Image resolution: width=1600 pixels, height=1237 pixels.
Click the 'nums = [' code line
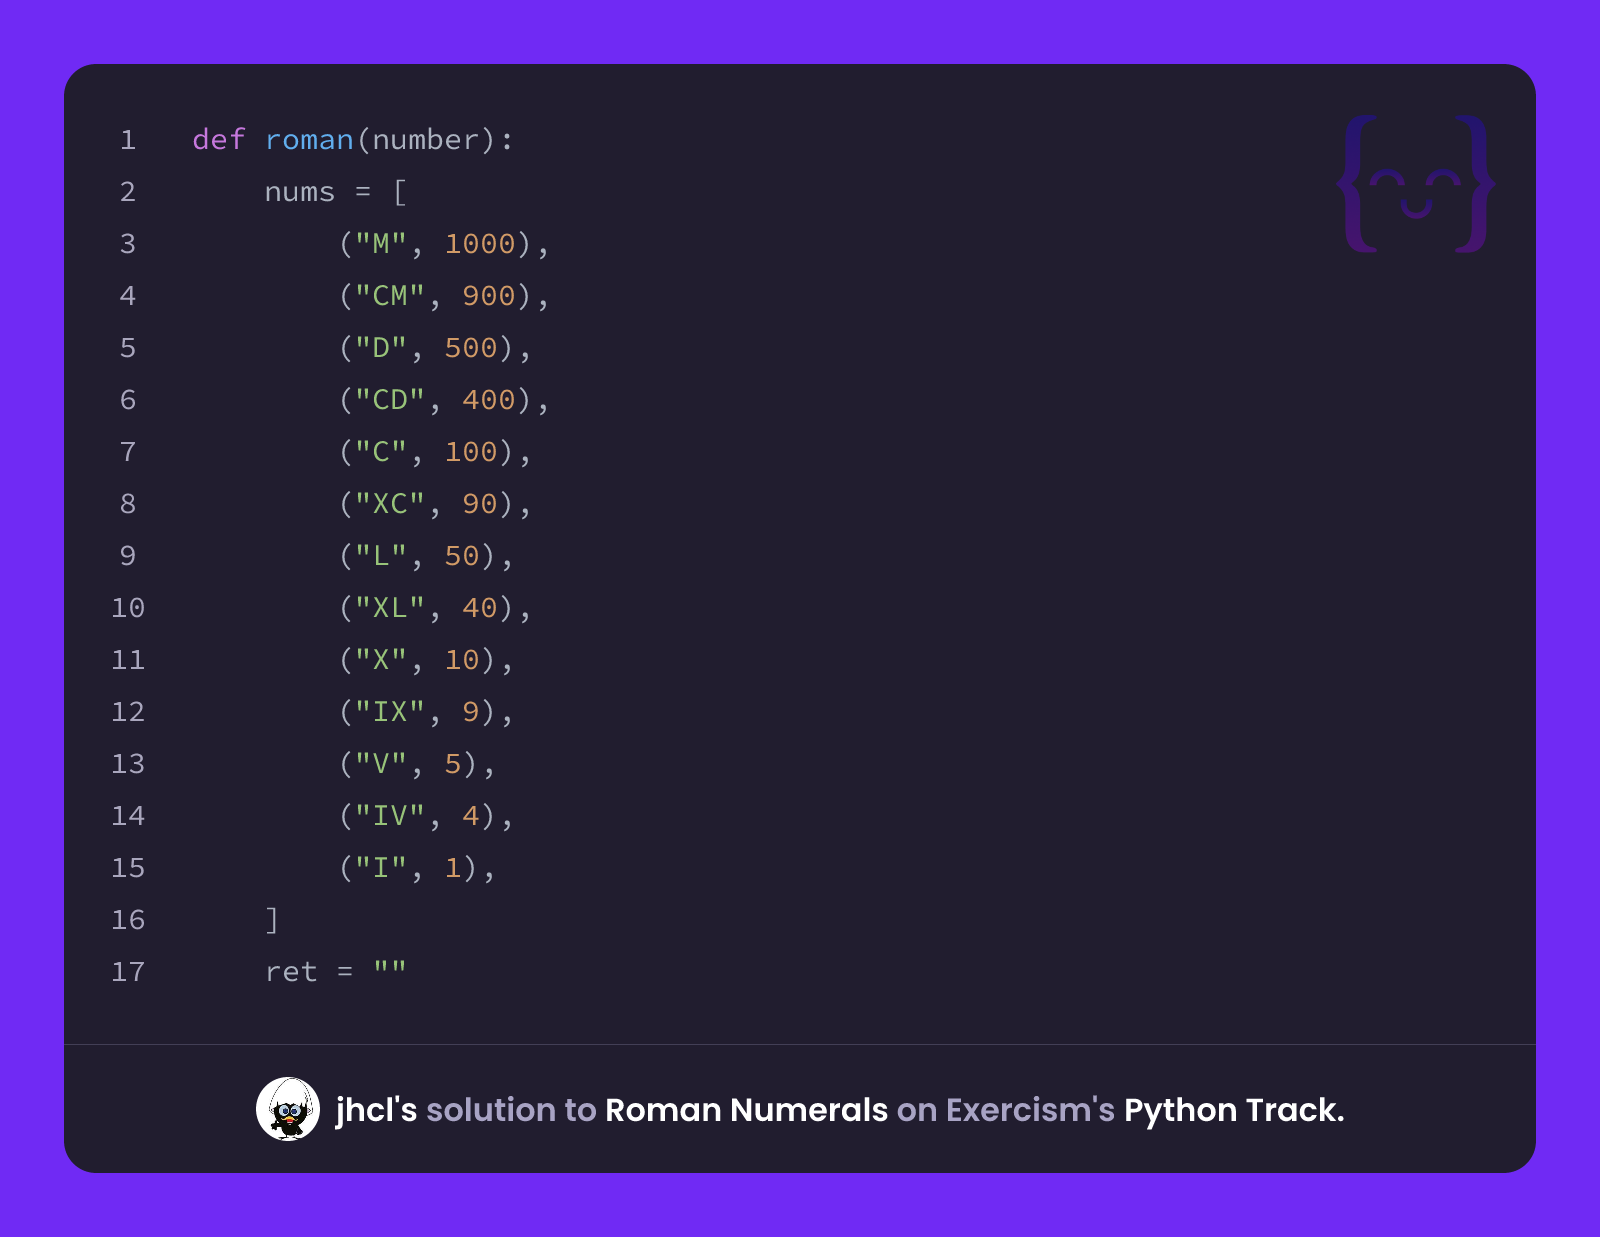(335, 192)
